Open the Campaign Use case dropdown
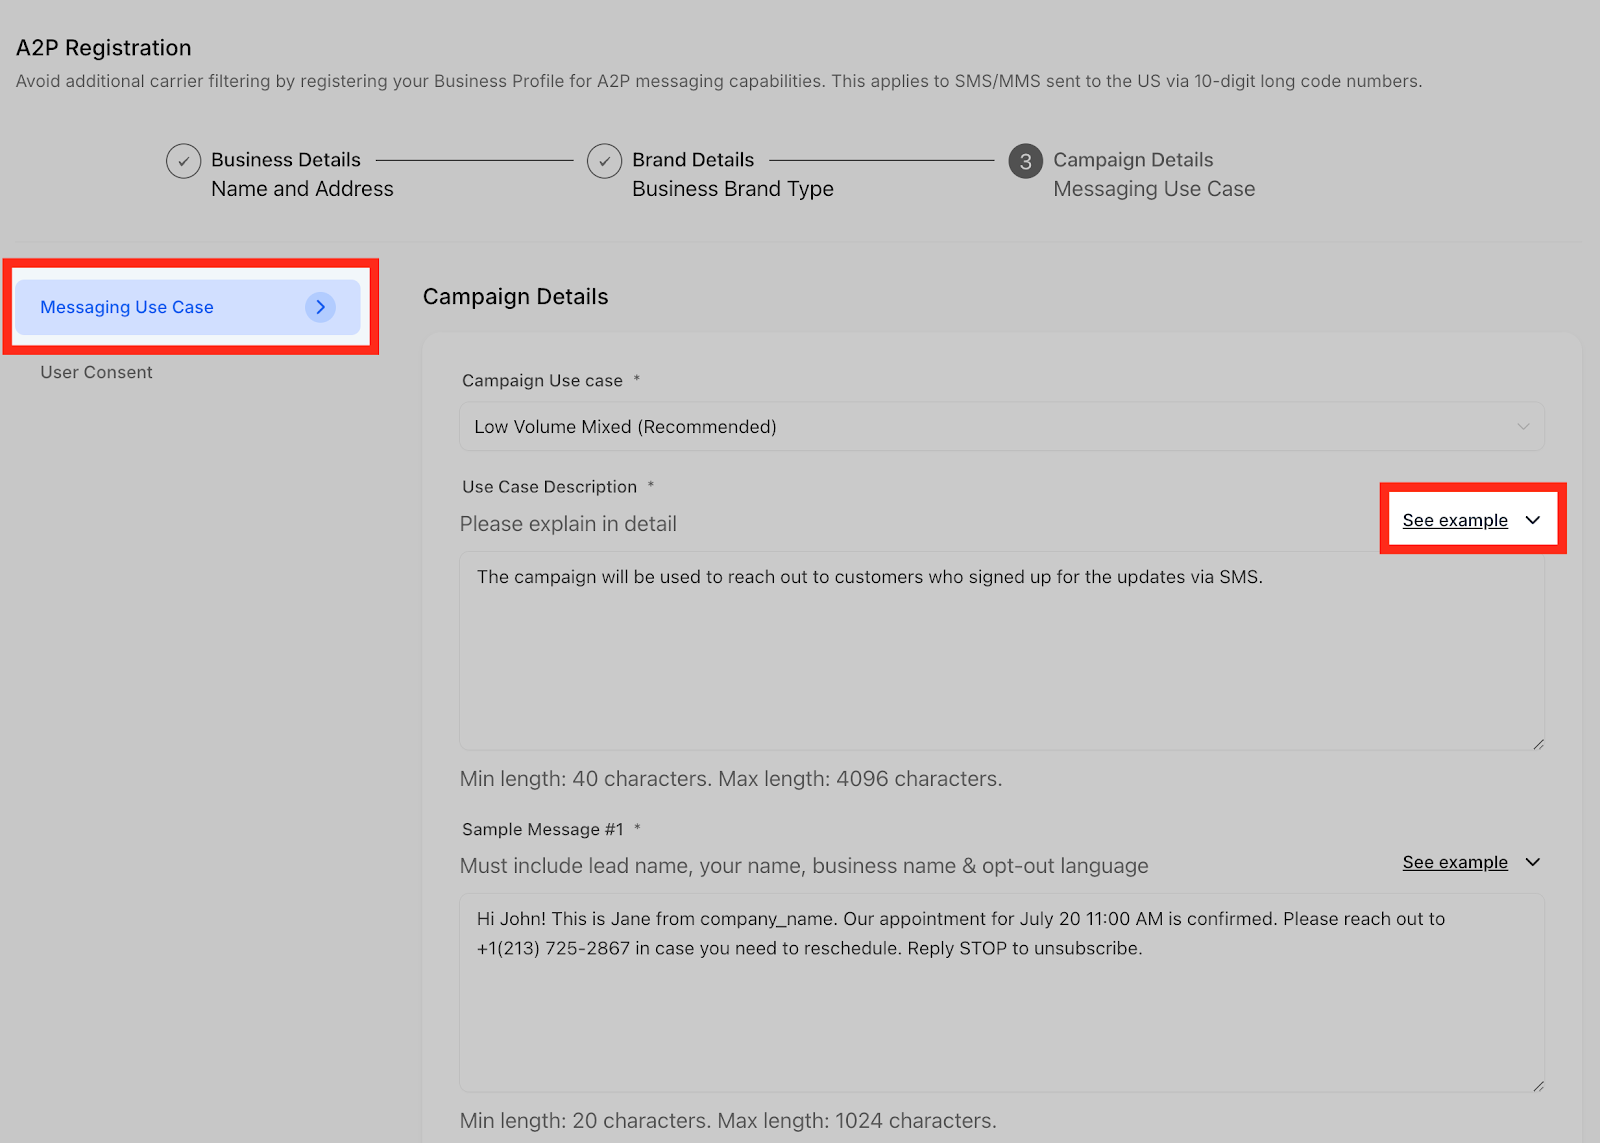Image resolution: width=1600 pixels, height=1143 pixels. 1002,427
